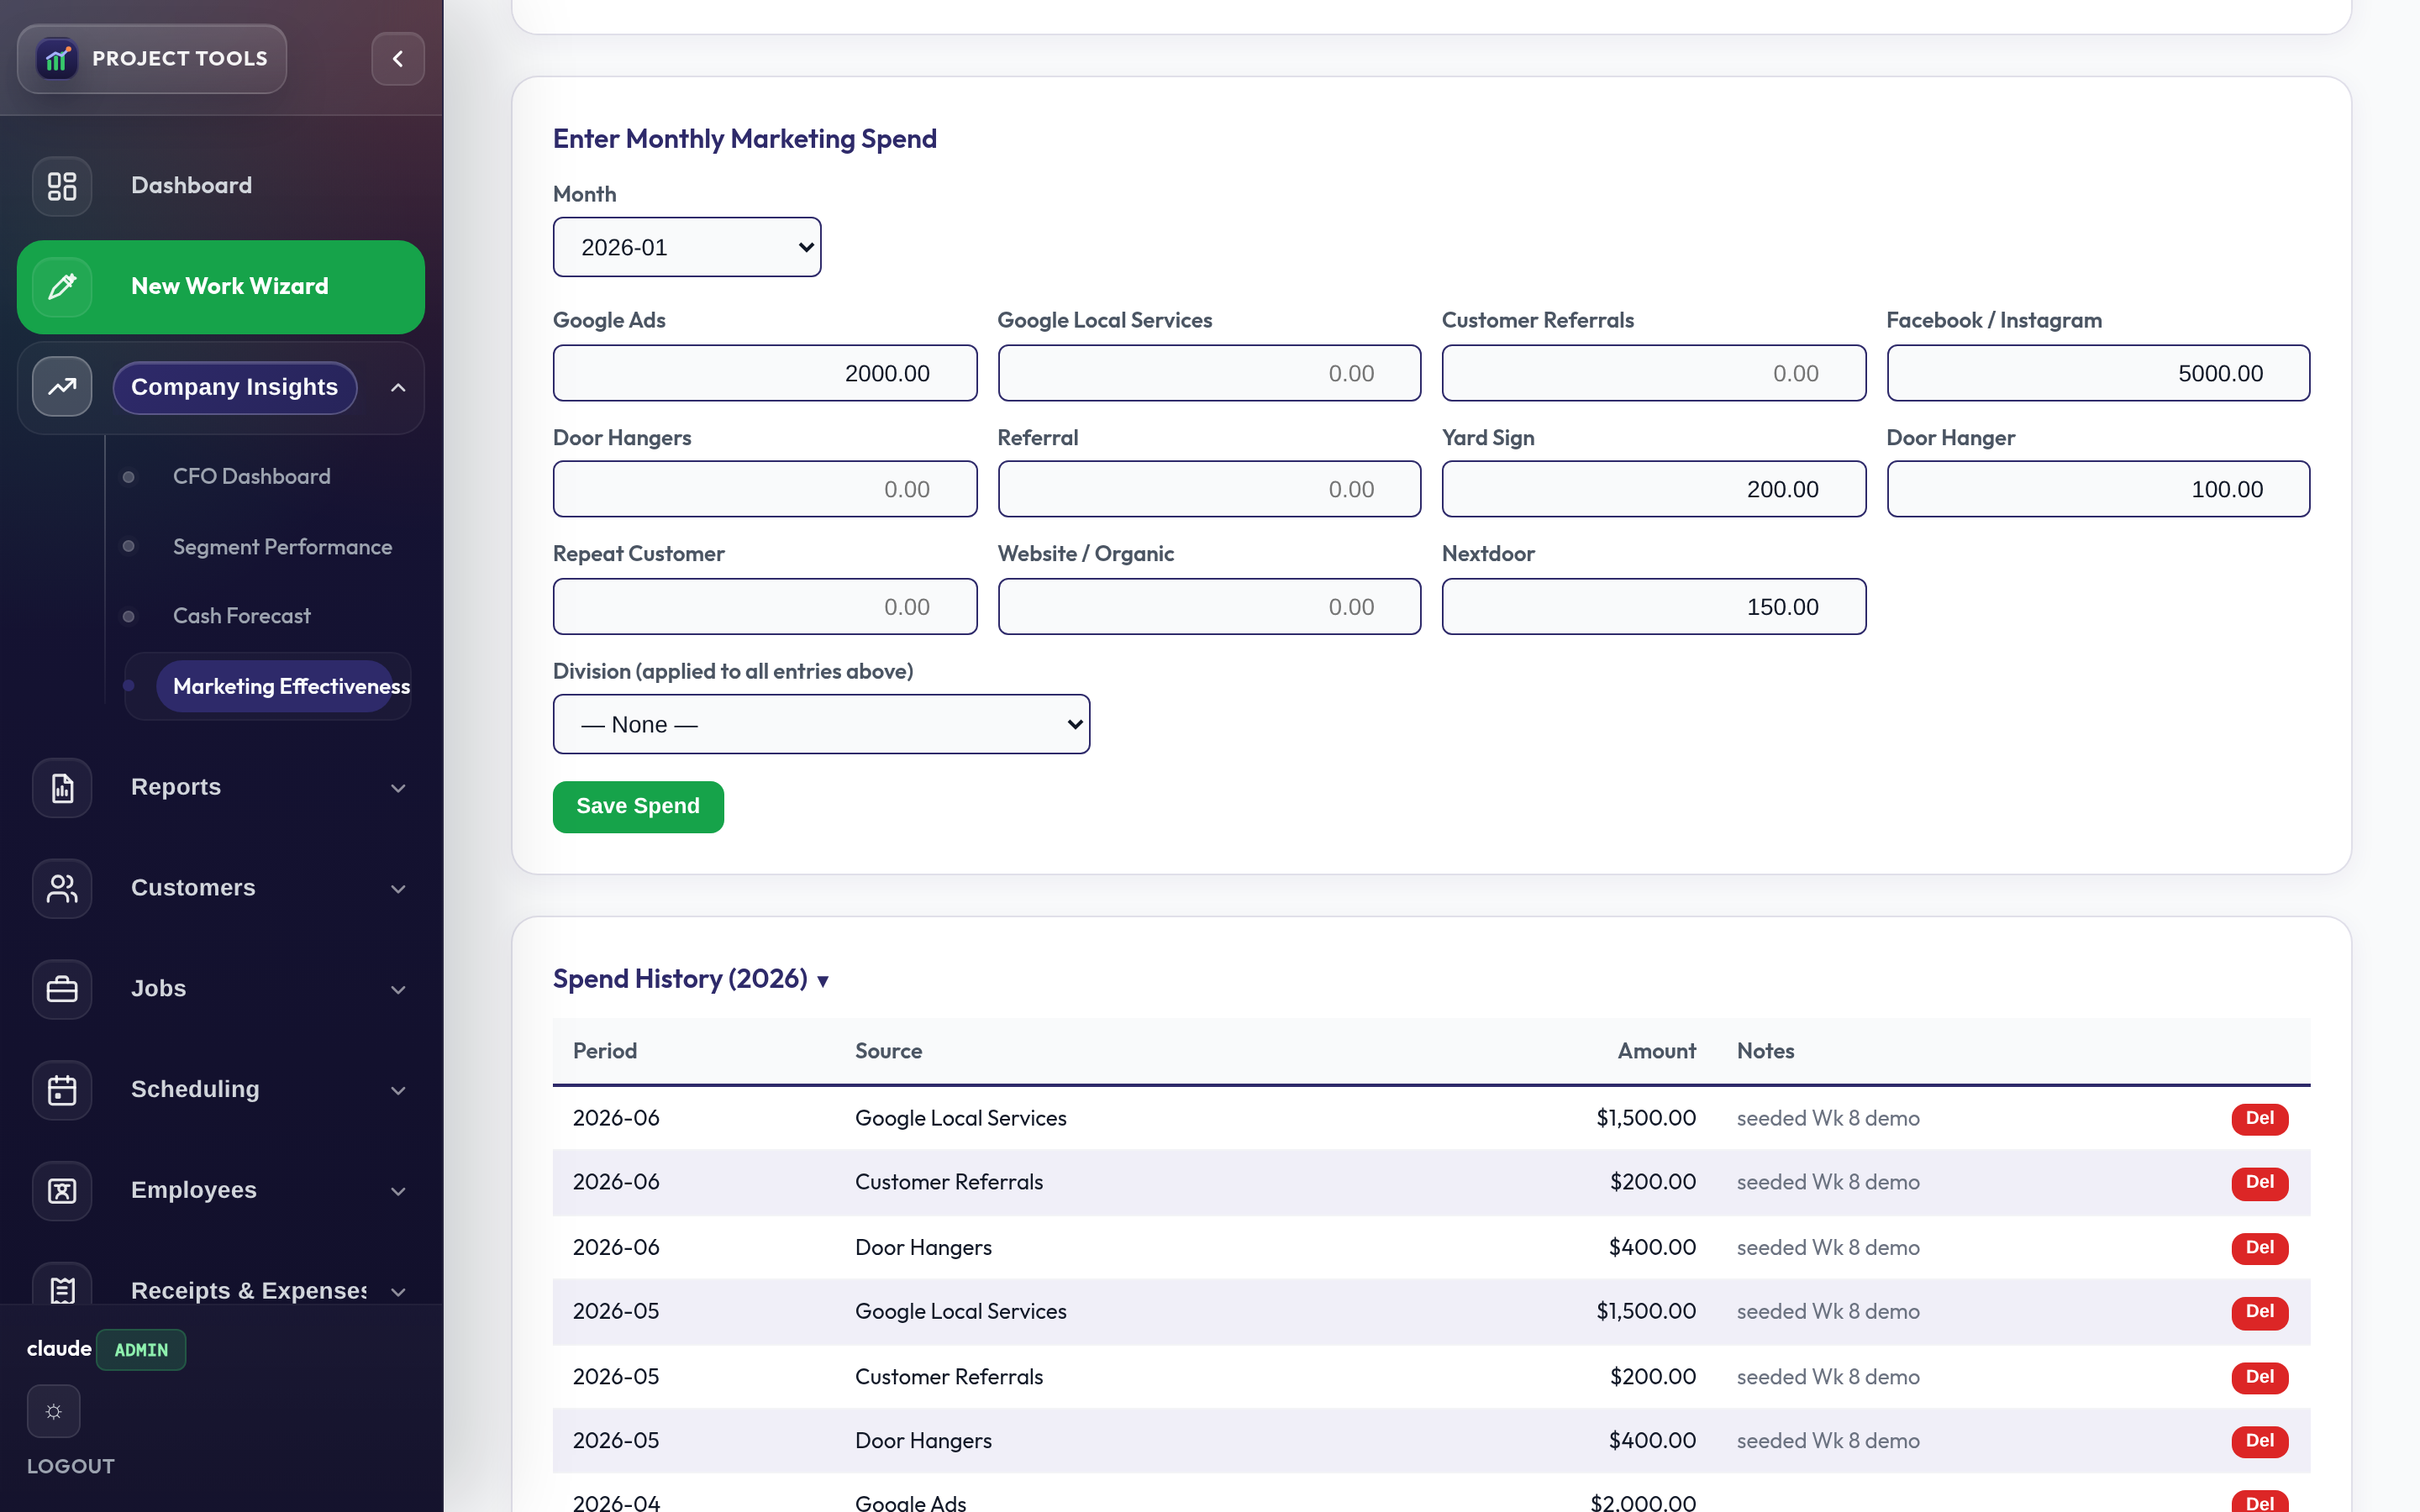Click the Door Hanger 100.00 field
This screenshot has height=1512, width=2420.
(x=2098, y=489)
